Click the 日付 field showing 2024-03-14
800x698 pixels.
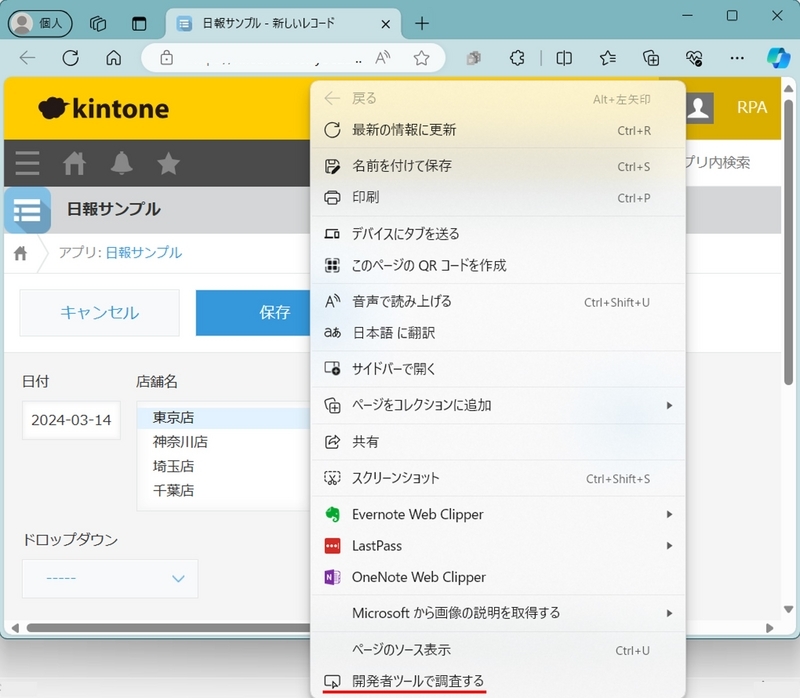[70, 419]
